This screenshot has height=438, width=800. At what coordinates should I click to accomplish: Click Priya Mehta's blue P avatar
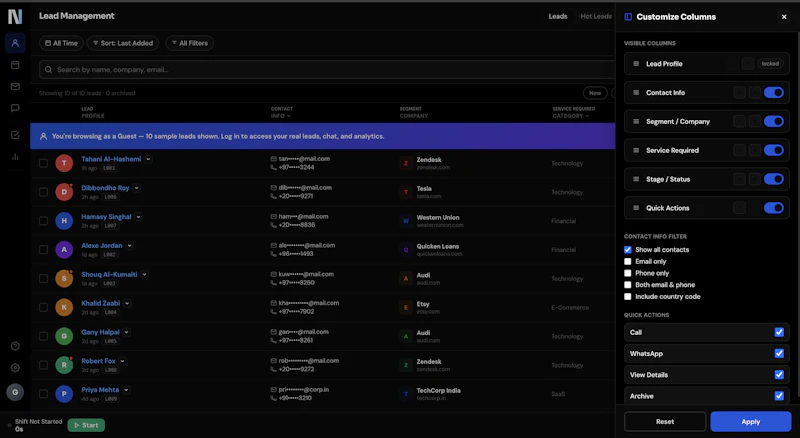point(64,394)
